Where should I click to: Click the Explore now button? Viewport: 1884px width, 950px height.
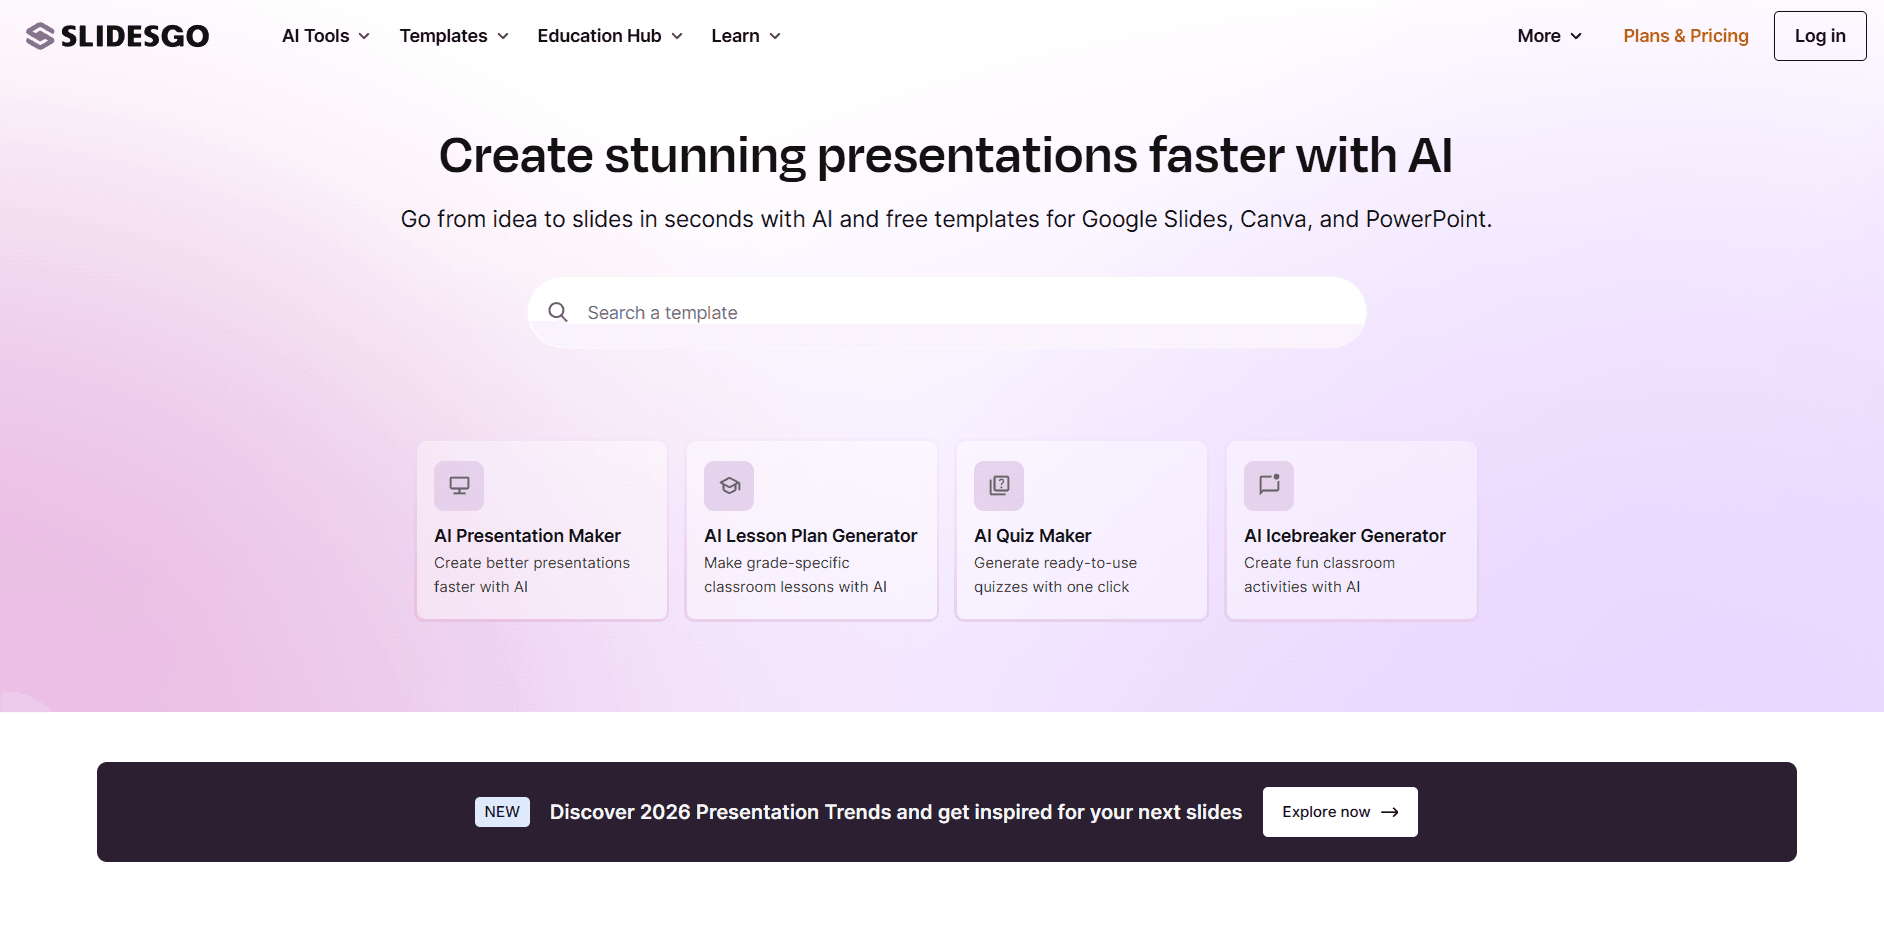point(1340,812)
